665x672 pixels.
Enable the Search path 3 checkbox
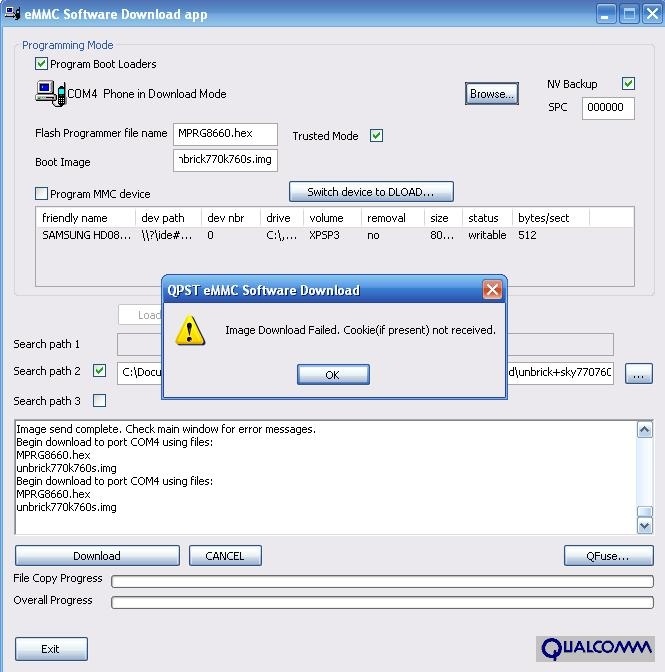coord(99,401)
